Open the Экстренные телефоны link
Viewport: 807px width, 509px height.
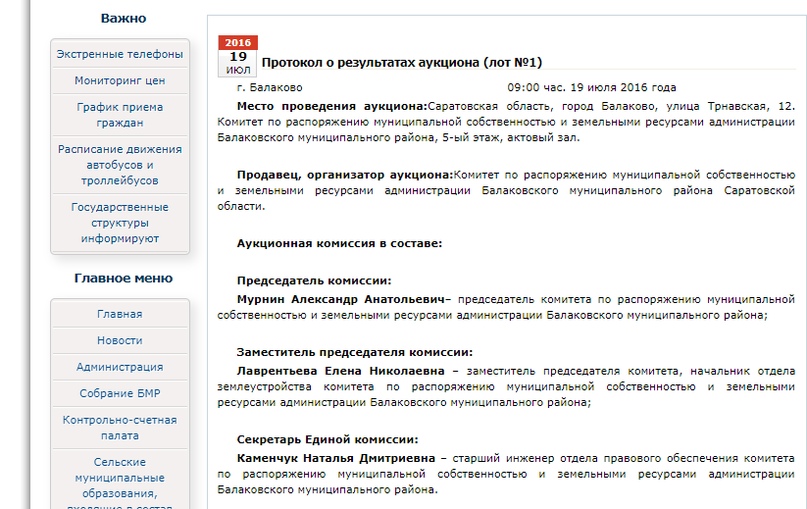point(120,54)
